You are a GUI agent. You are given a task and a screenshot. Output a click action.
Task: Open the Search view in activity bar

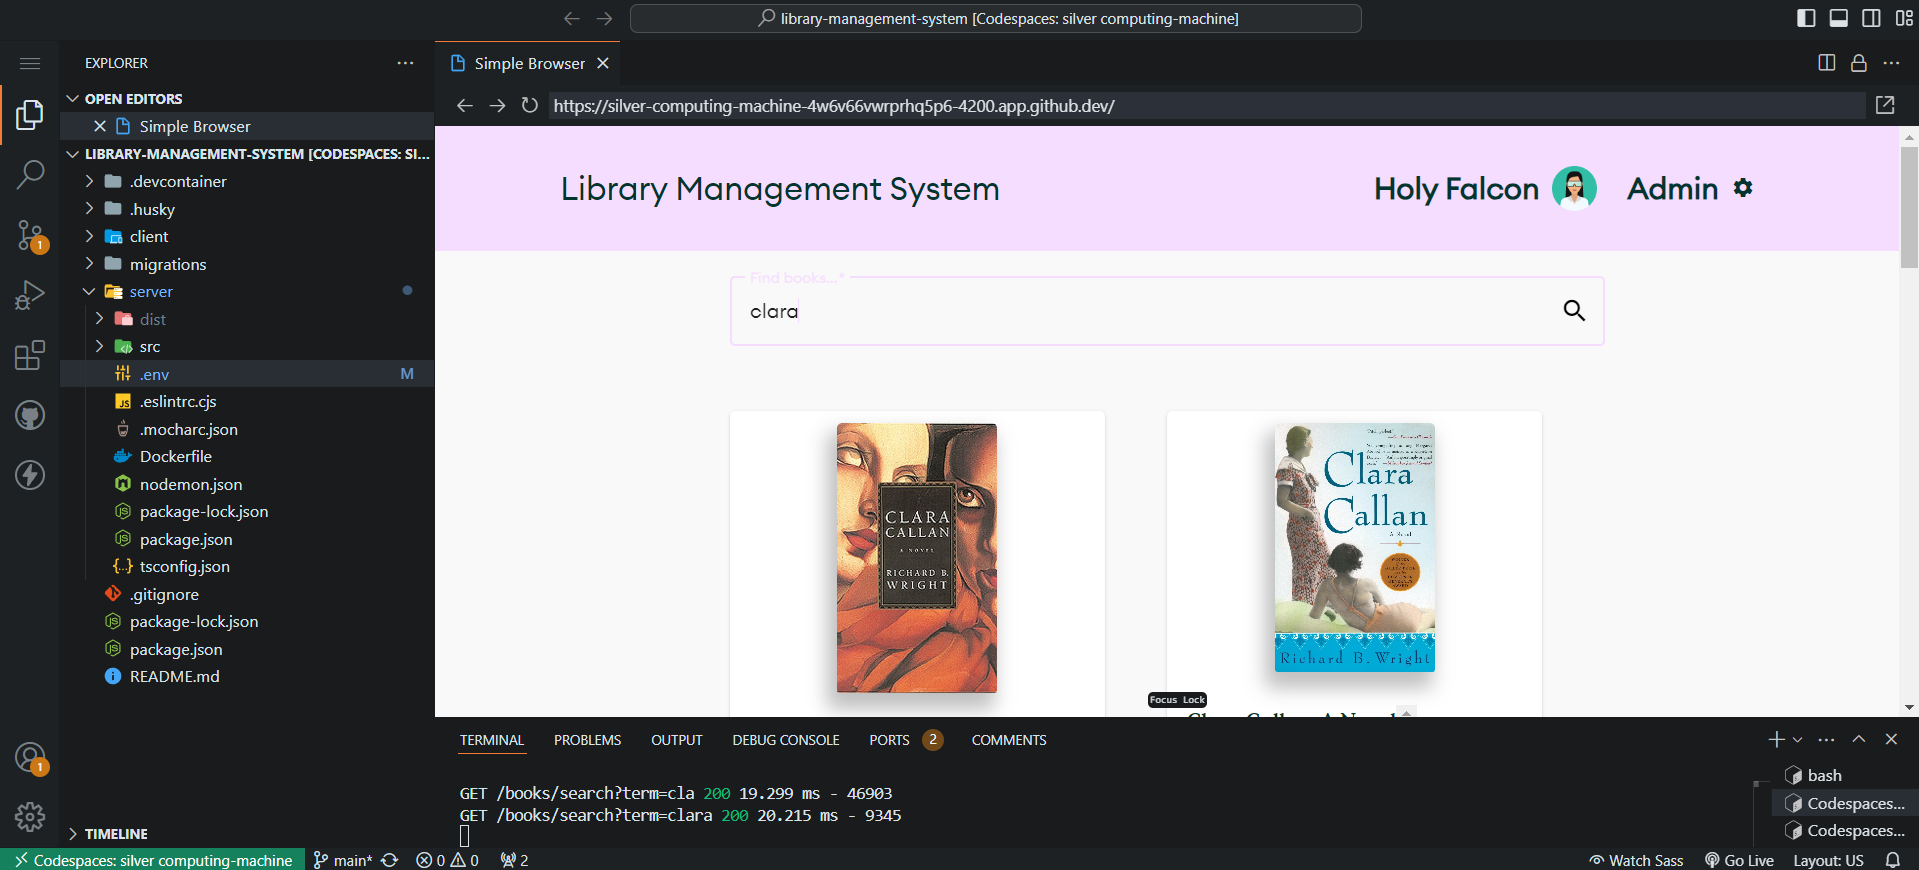[30, 175]
